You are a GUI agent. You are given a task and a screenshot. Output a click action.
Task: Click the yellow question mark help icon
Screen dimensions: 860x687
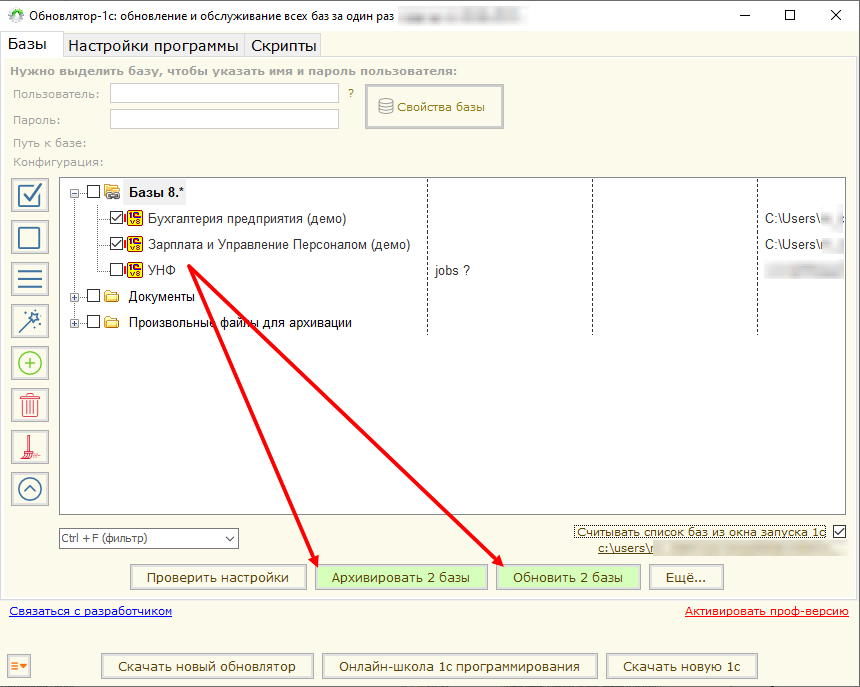pyautogui.click(x=351, y=93)
